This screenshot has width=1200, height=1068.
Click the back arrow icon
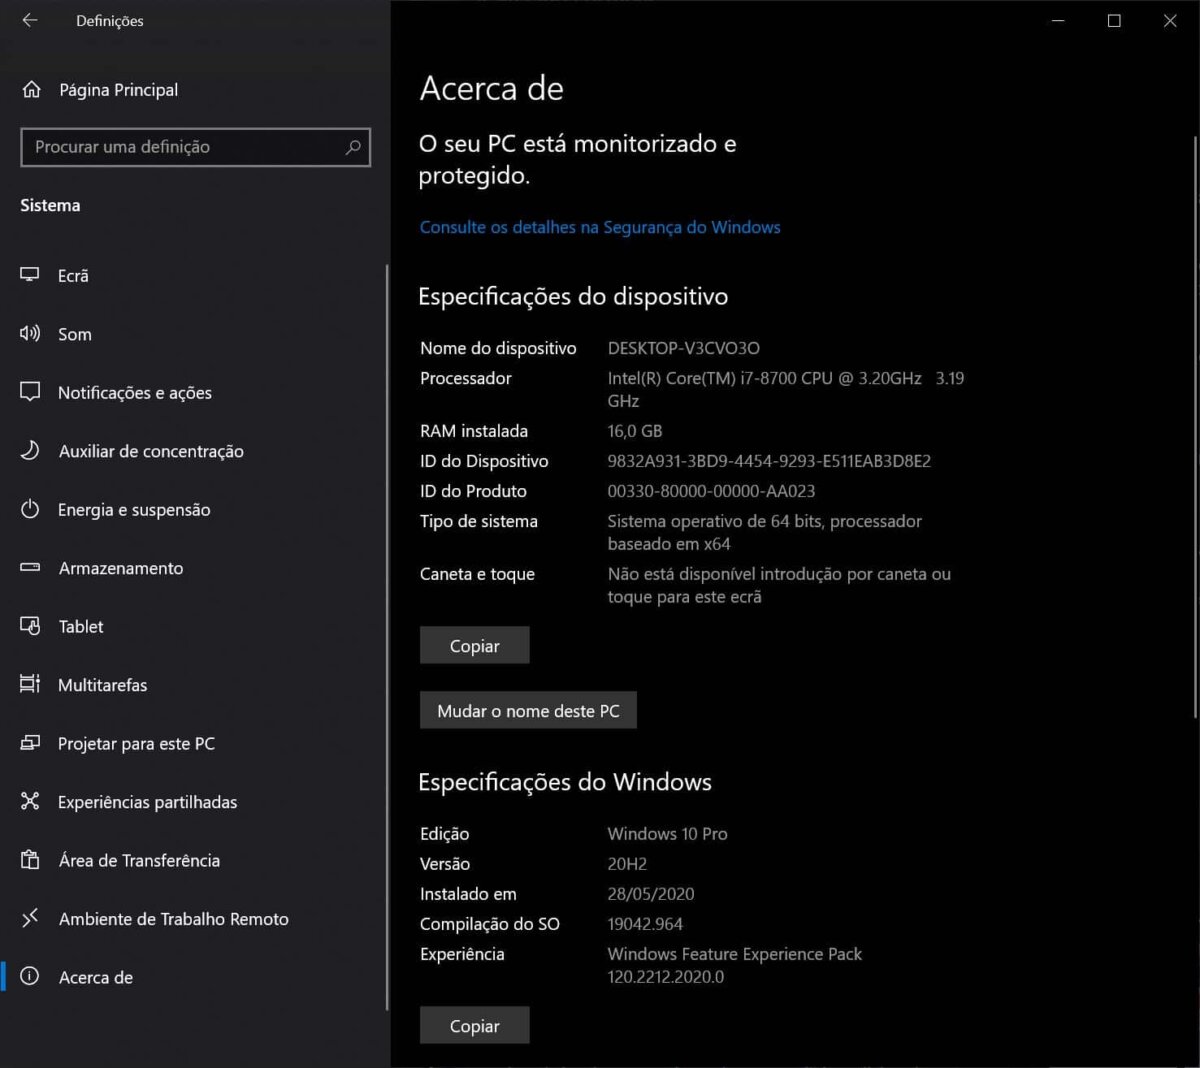coord(30,20)
